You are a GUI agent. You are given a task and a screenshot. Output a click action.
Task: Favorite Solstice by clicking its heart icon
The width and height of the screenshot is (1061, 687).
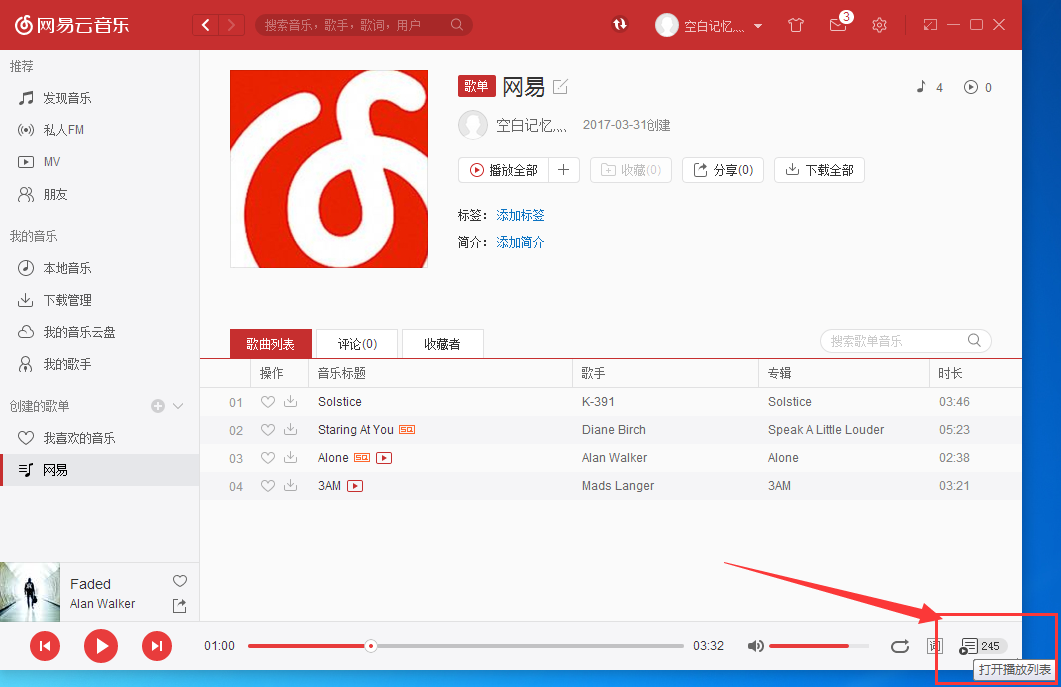266,401
